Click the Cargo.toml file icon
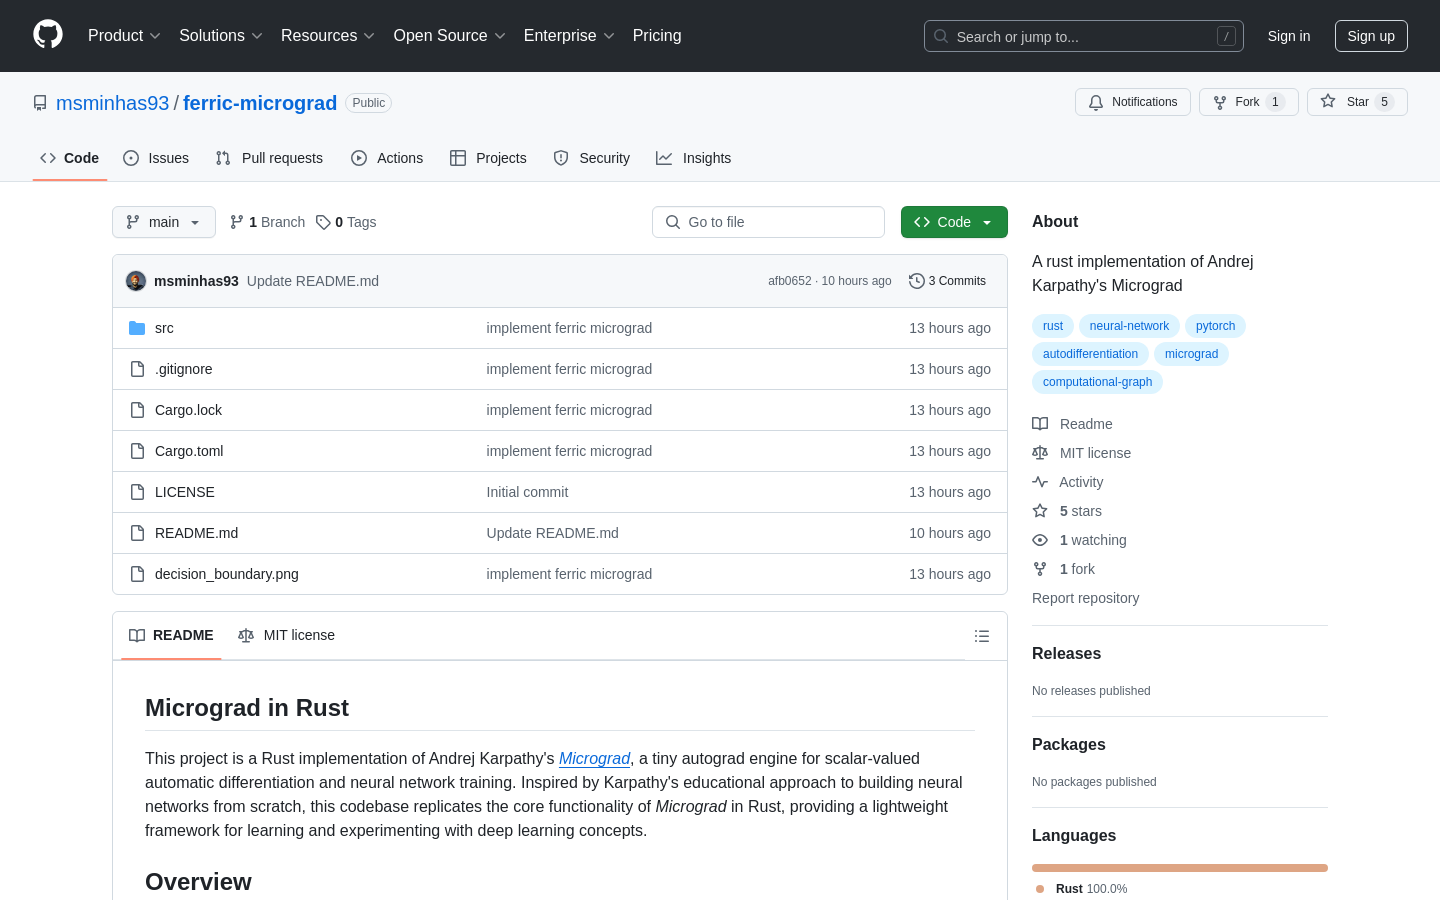The image size is (1440, 900). click(x=137, y=451)
